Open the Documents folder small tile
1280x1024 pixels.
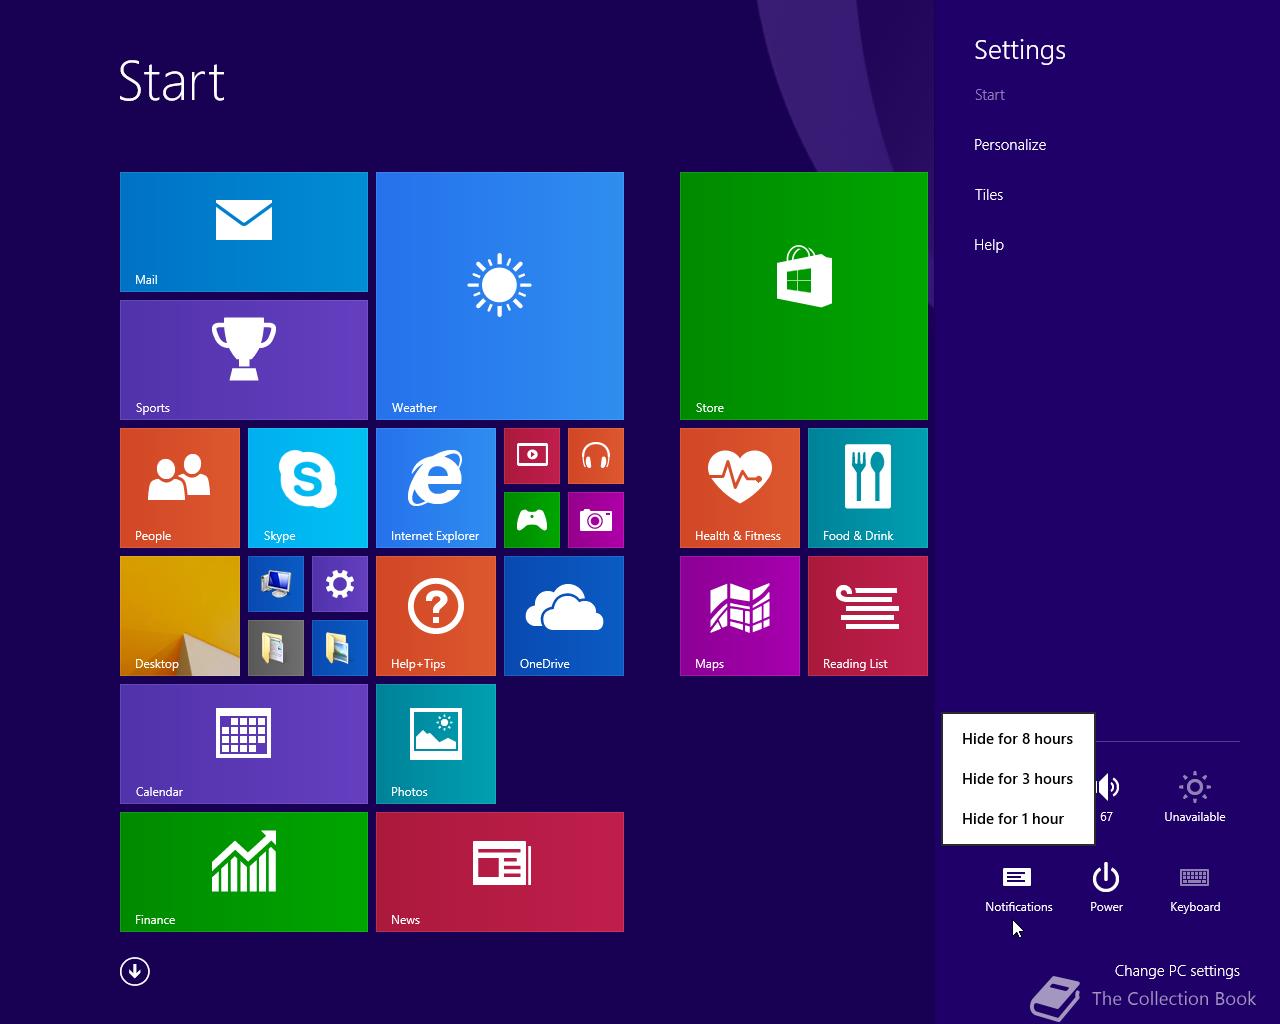click(x=276, y=648)
